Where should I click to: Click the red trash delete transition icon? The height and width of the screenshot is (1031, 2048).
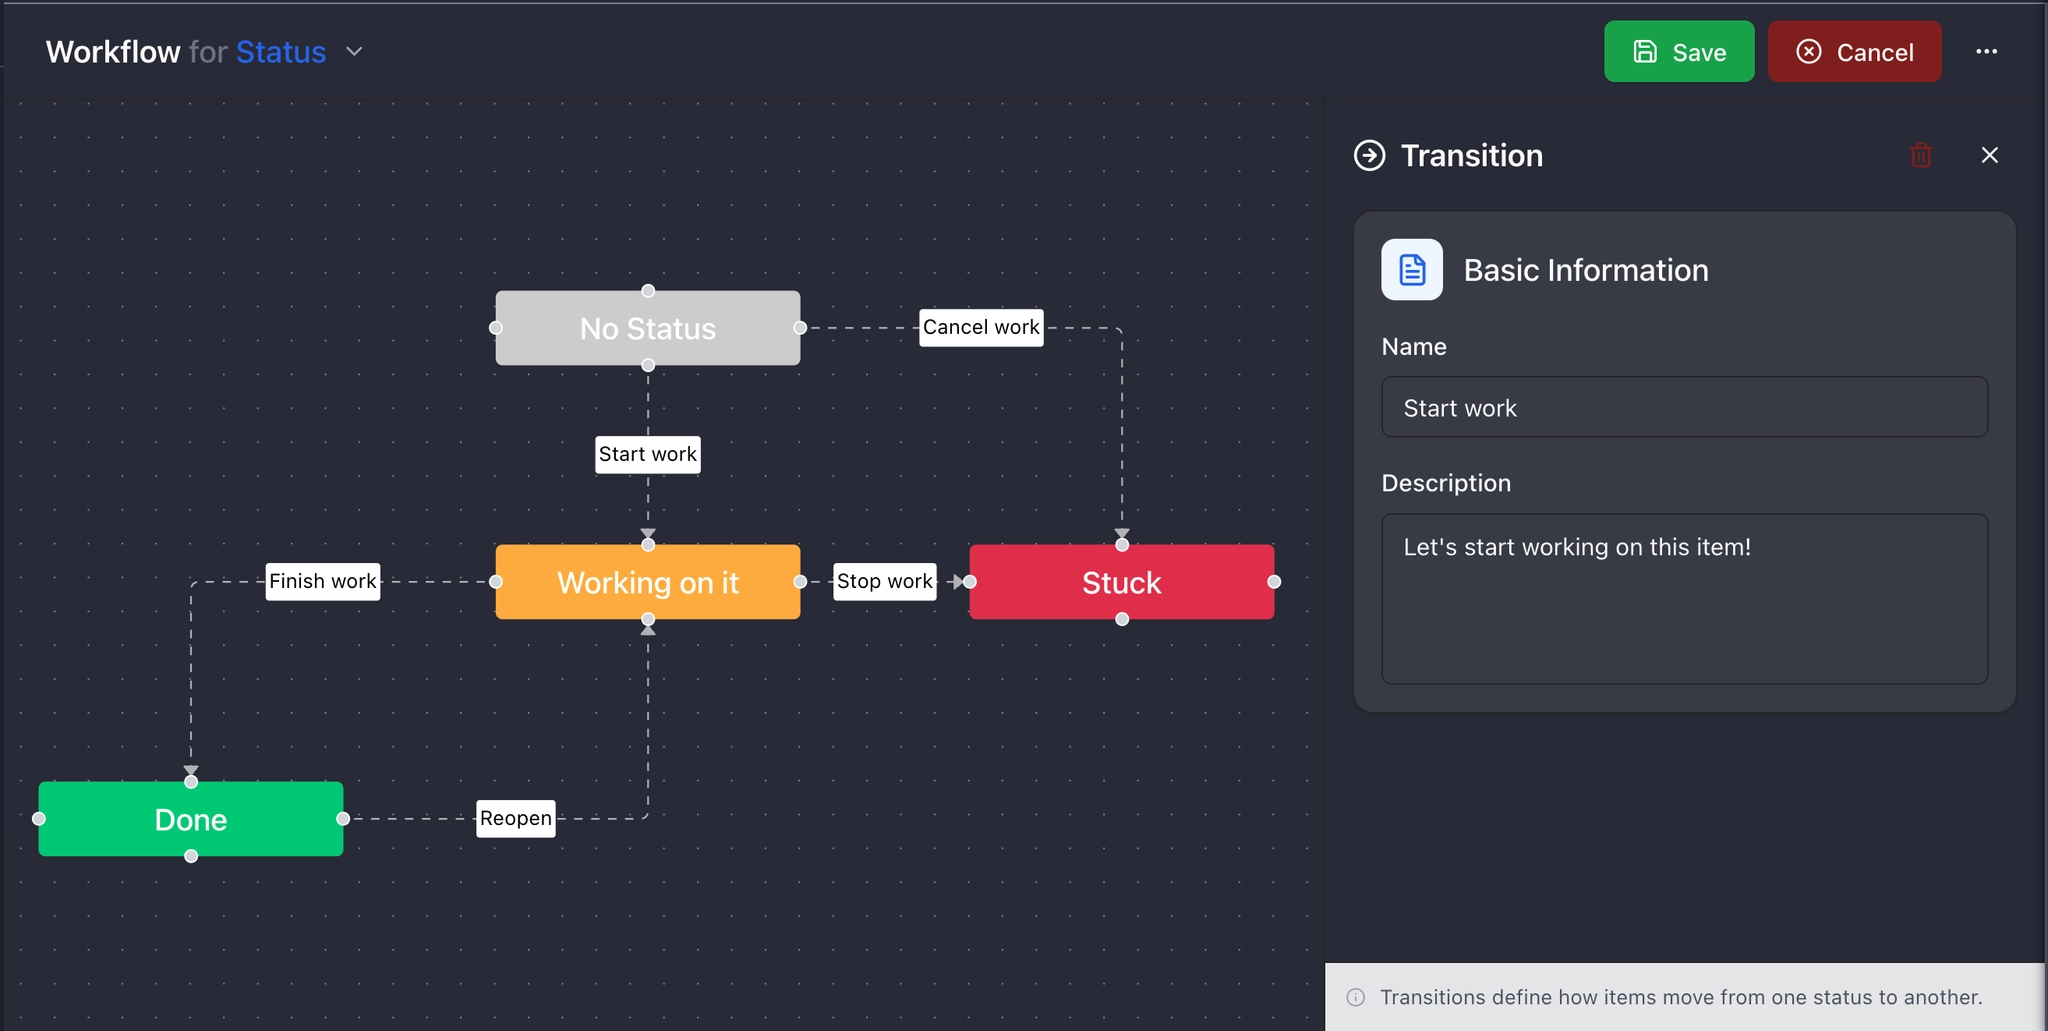click(x=1920, y=155)
